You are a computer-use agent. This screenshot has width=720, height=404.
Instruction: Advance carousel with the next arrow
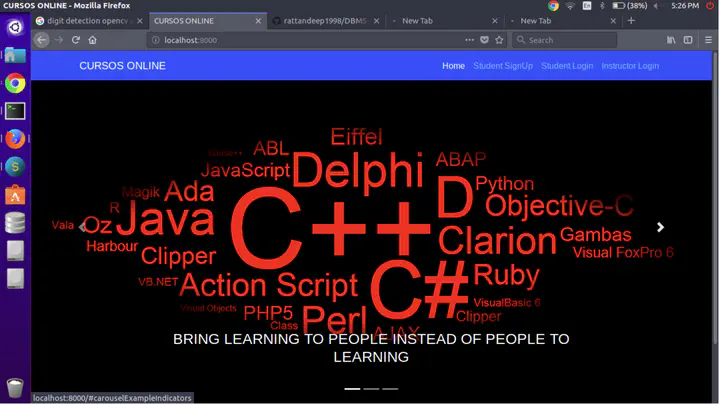pos(660,228)
